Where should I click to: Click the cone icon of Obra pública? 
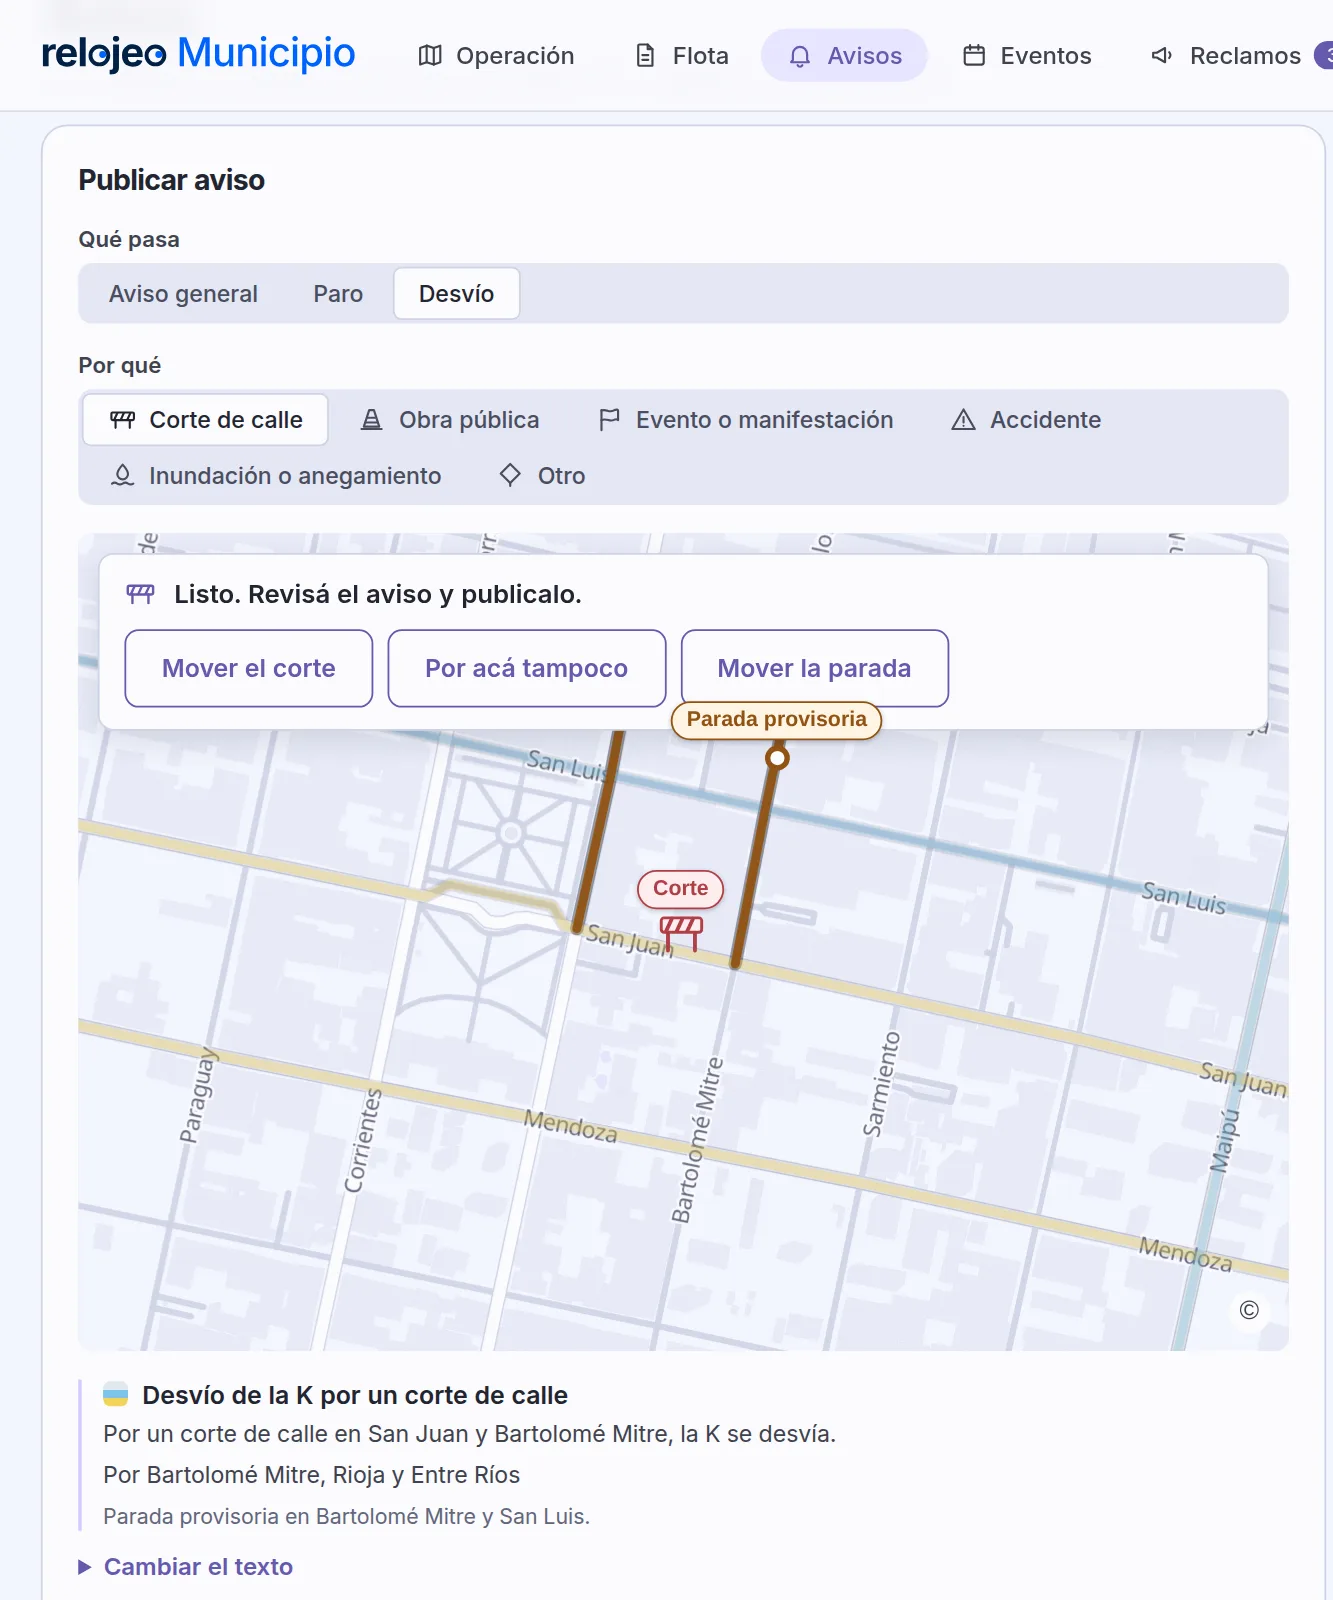point(372,420)
